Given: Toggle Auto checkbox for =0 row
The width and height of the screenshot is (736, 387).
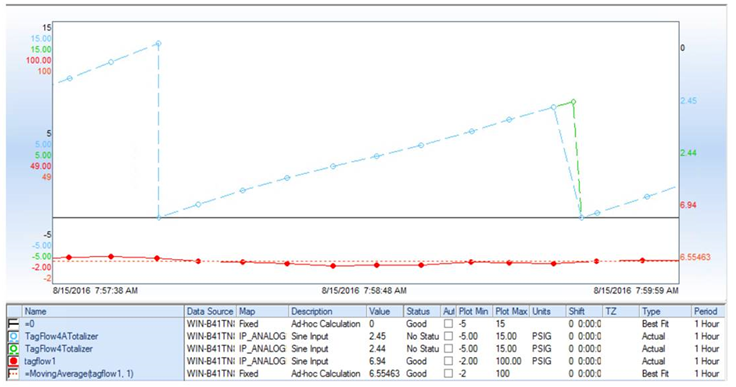Looking at the screenshot, I should pyautogui.click(x=448, y=324).
